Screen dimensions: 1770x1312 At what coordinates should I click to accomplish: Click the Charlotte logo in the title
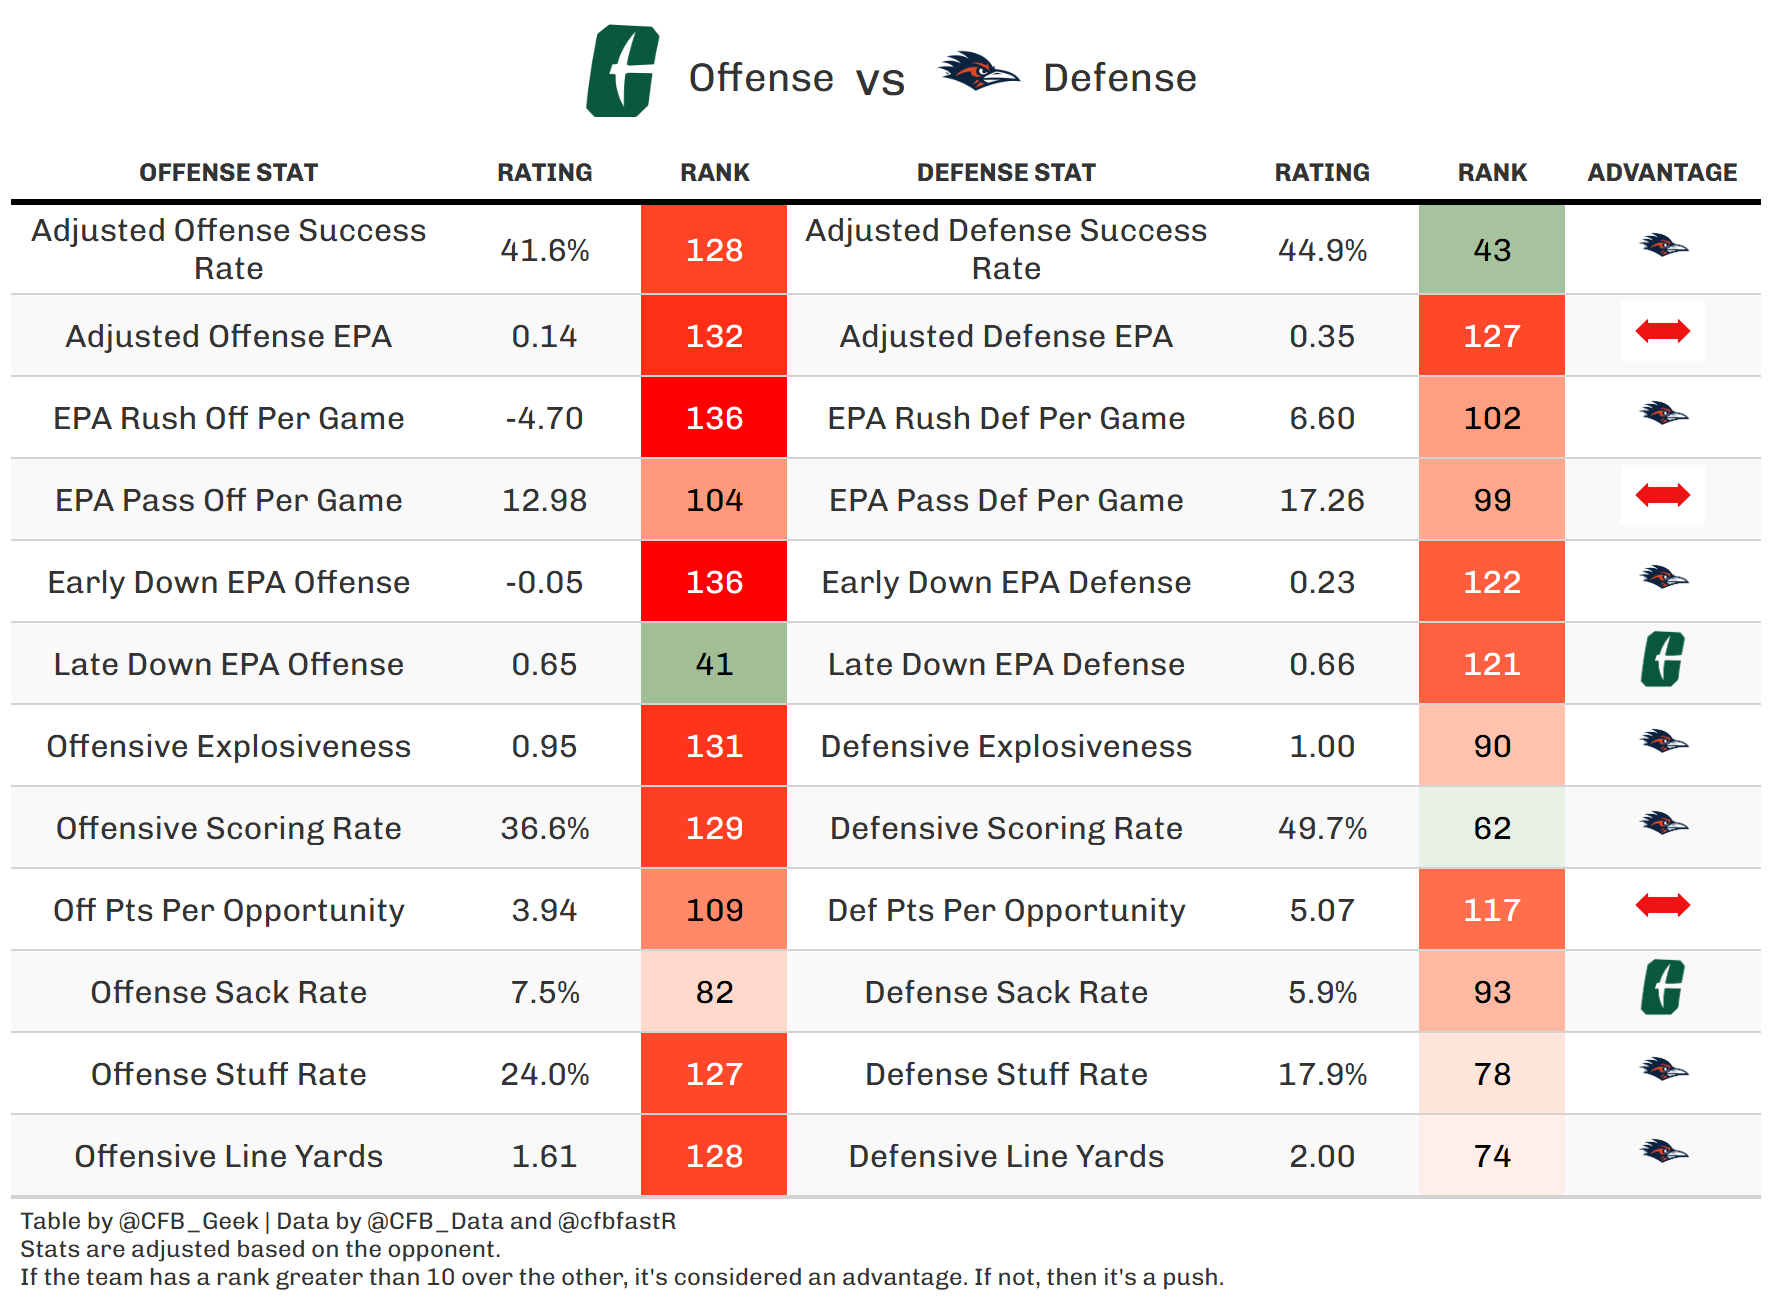(x=622, y=72)
